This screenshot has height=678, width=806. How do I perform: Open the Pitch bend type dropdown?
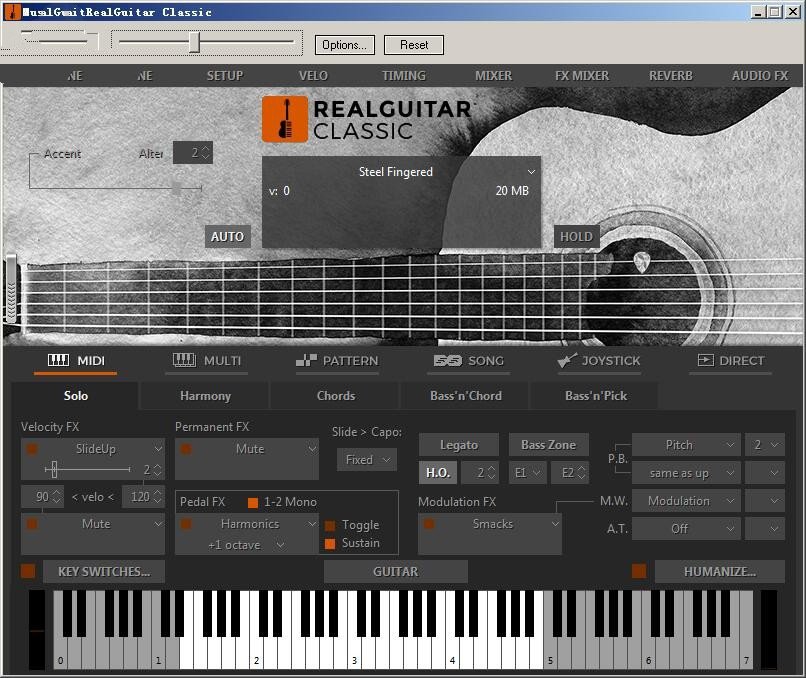(x=686, y=445)
